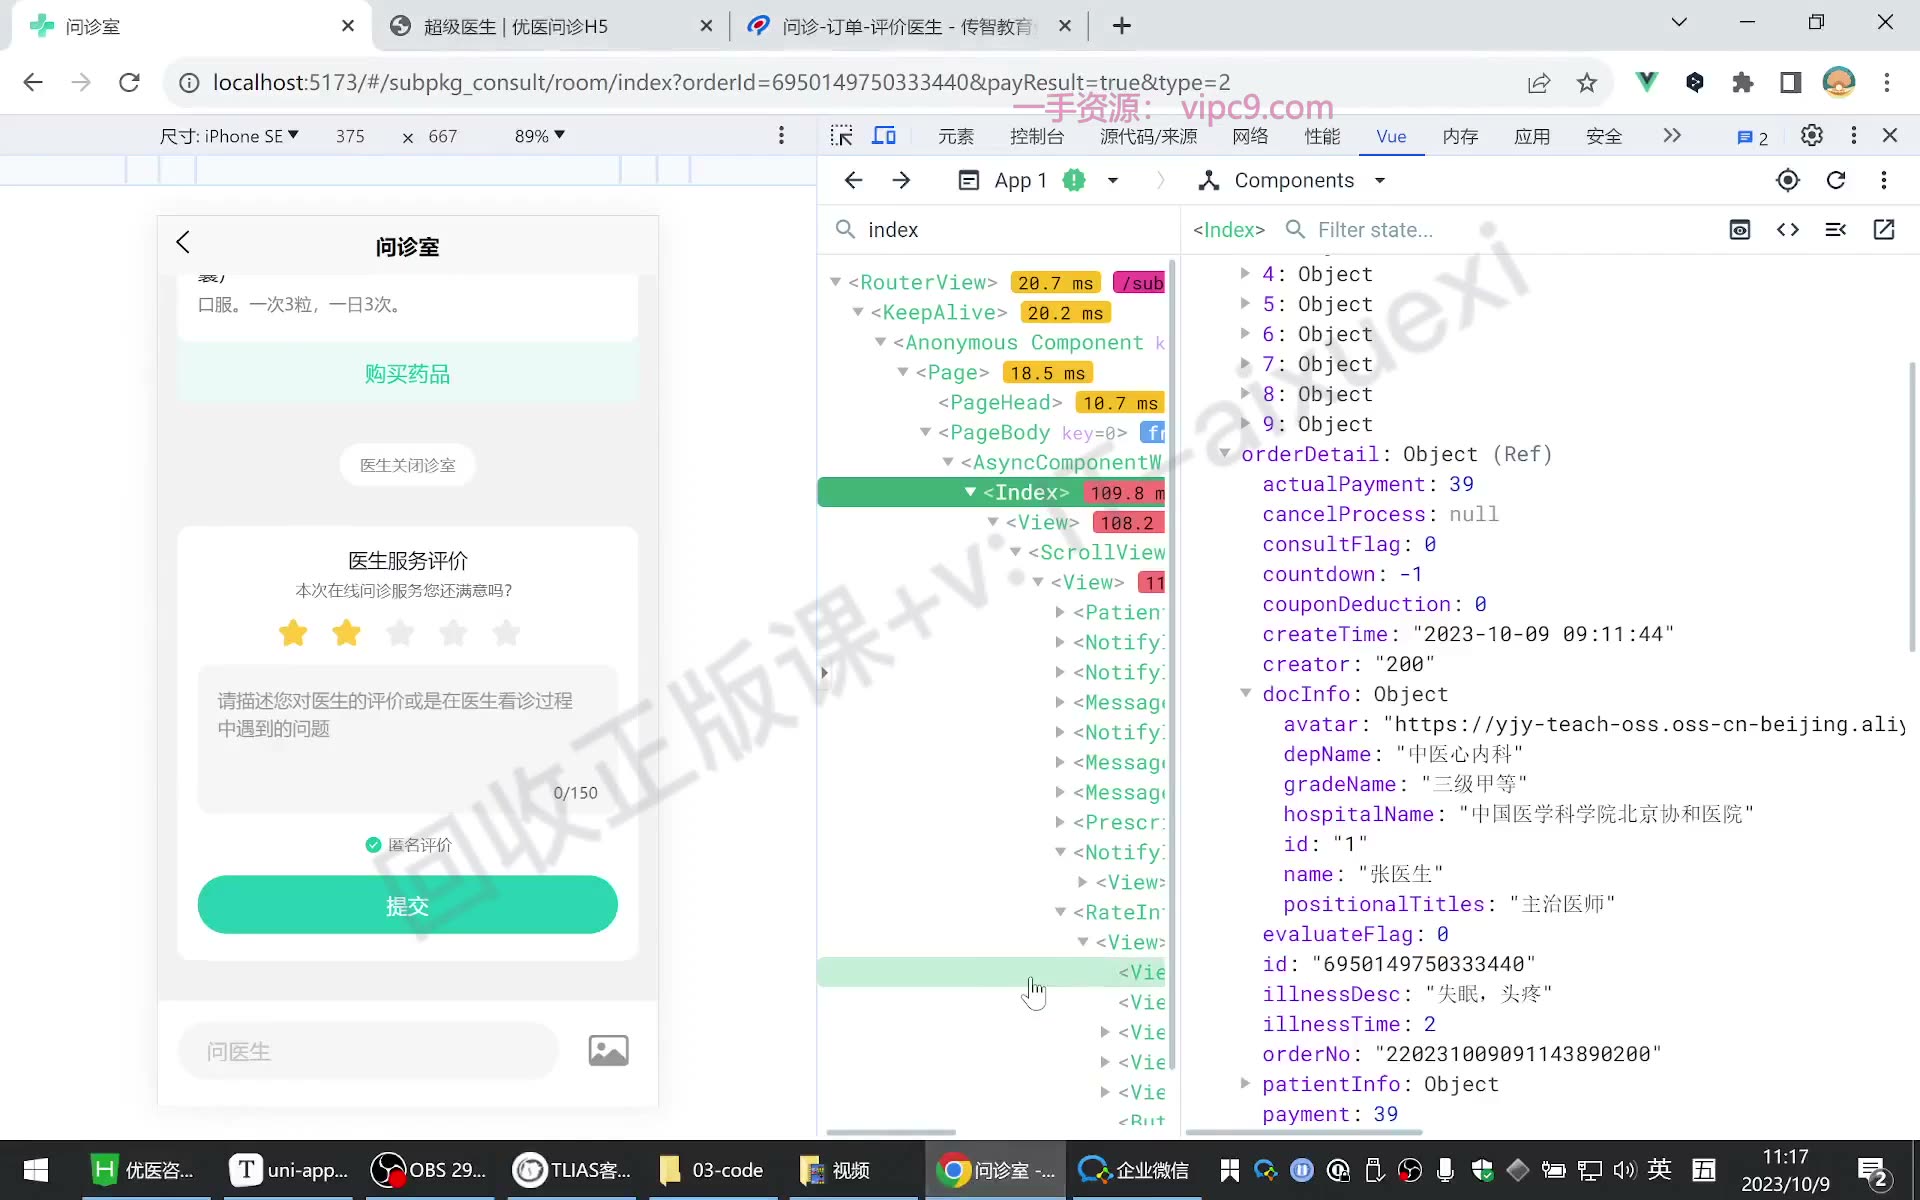Viewport: 1920px width, 1200px height.
Task: Click the 购买药品 link
Action: (x=408, y=374)
